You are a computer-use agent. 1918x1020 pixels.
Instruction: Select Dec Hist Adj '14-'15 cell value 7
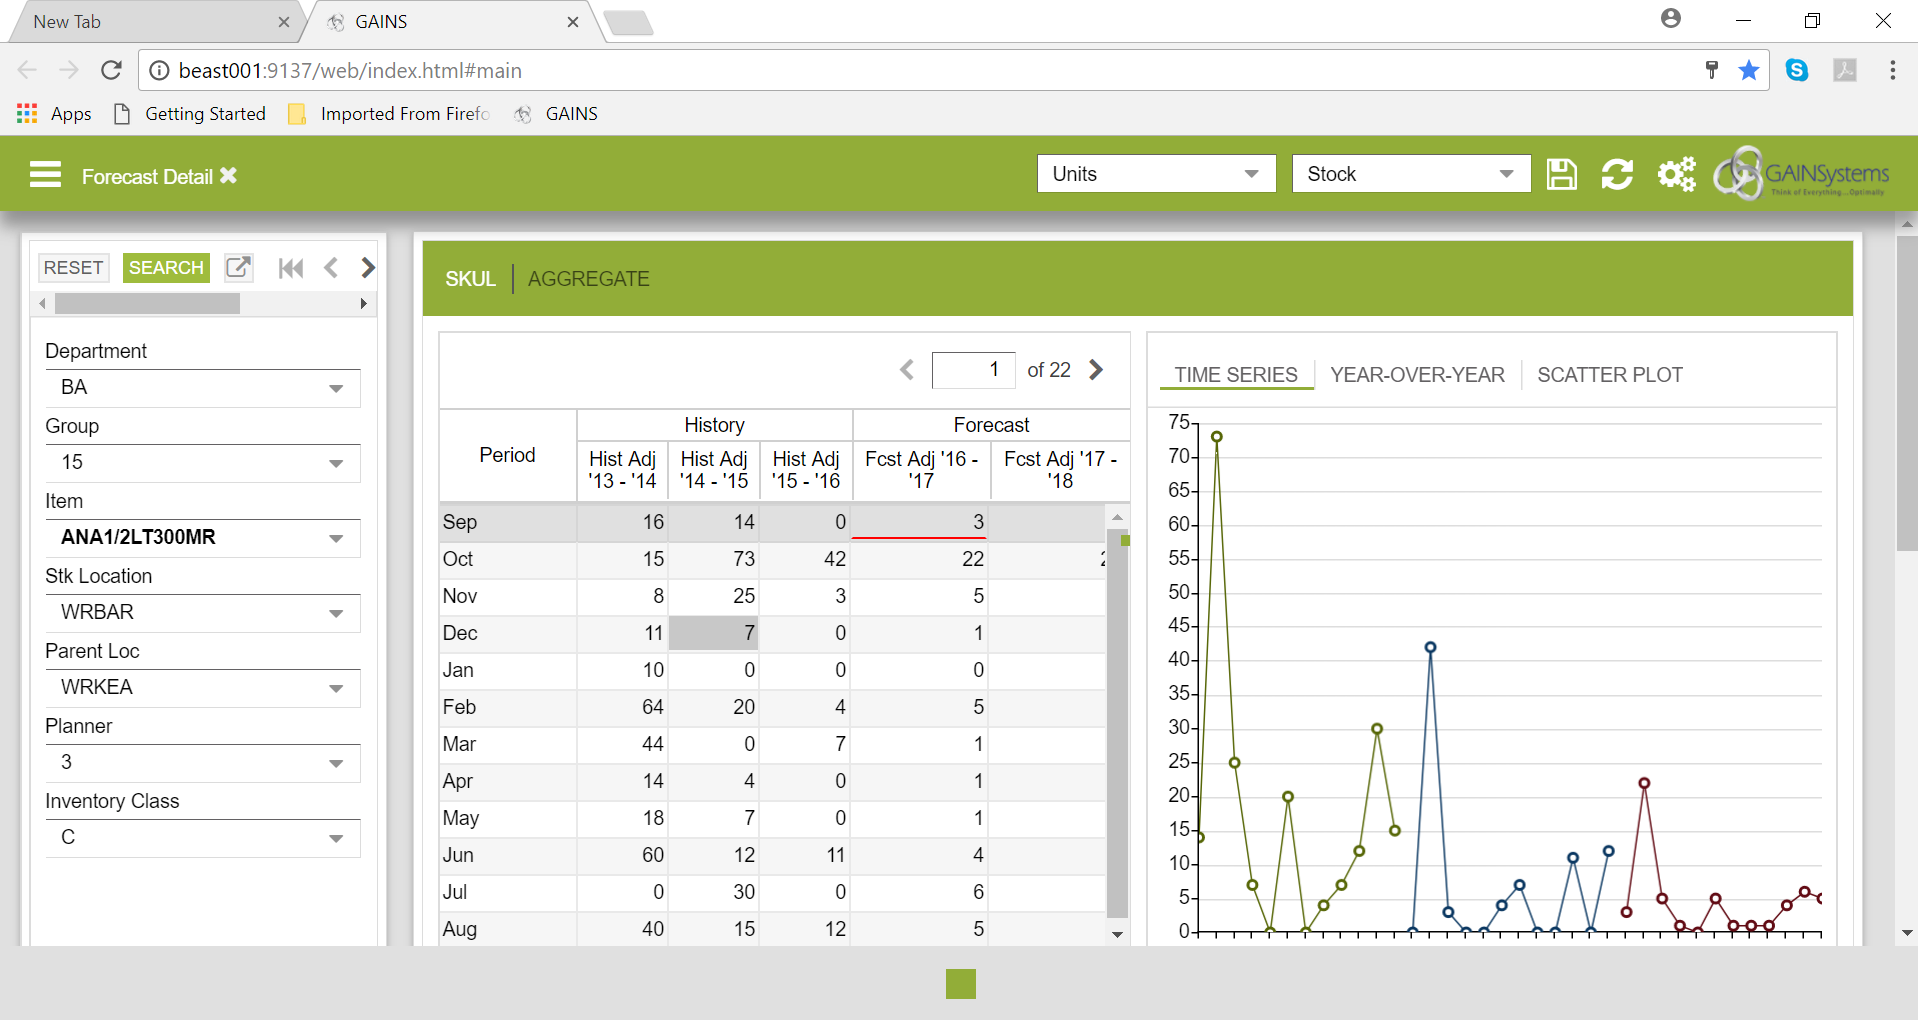point(714,633)
